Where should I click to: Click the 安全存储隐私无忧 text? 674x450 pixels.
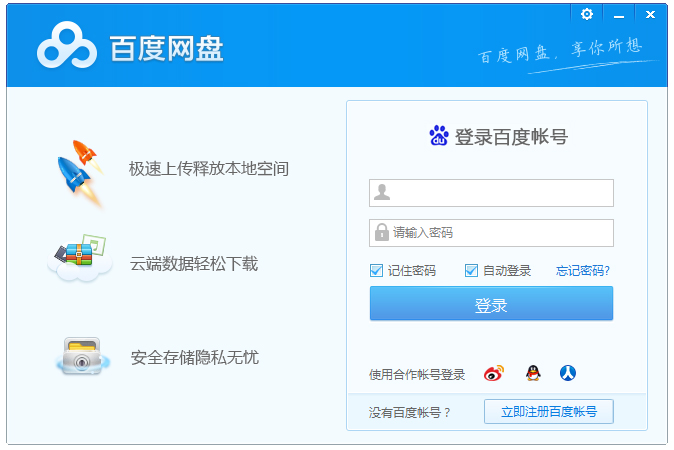(195, 357)
